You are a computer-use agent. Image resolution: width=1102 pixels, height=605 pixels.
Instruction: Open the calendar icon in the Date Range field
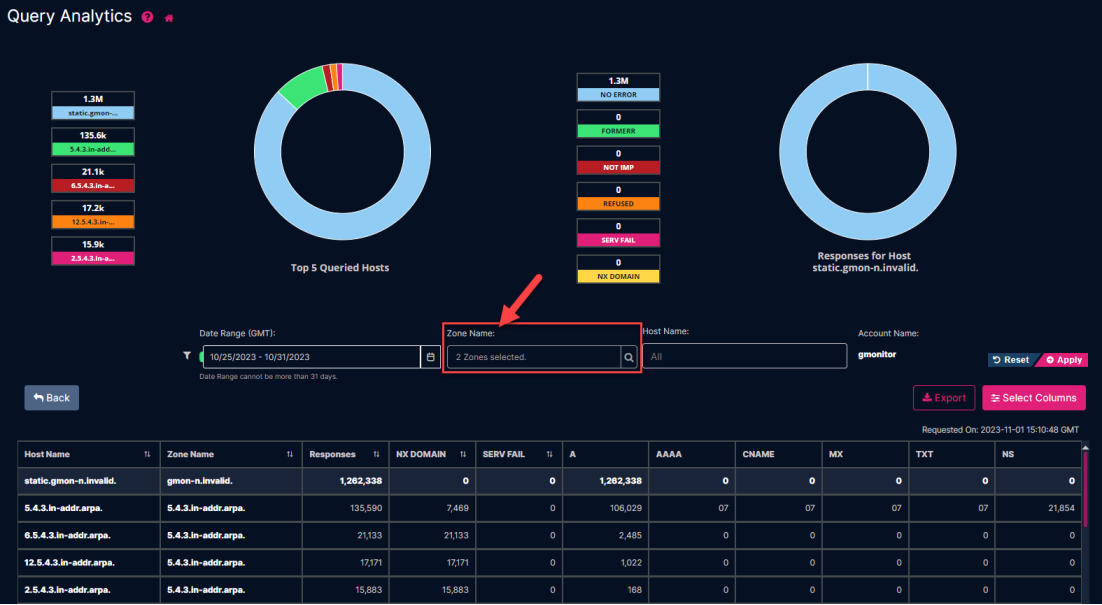[430, 355]
